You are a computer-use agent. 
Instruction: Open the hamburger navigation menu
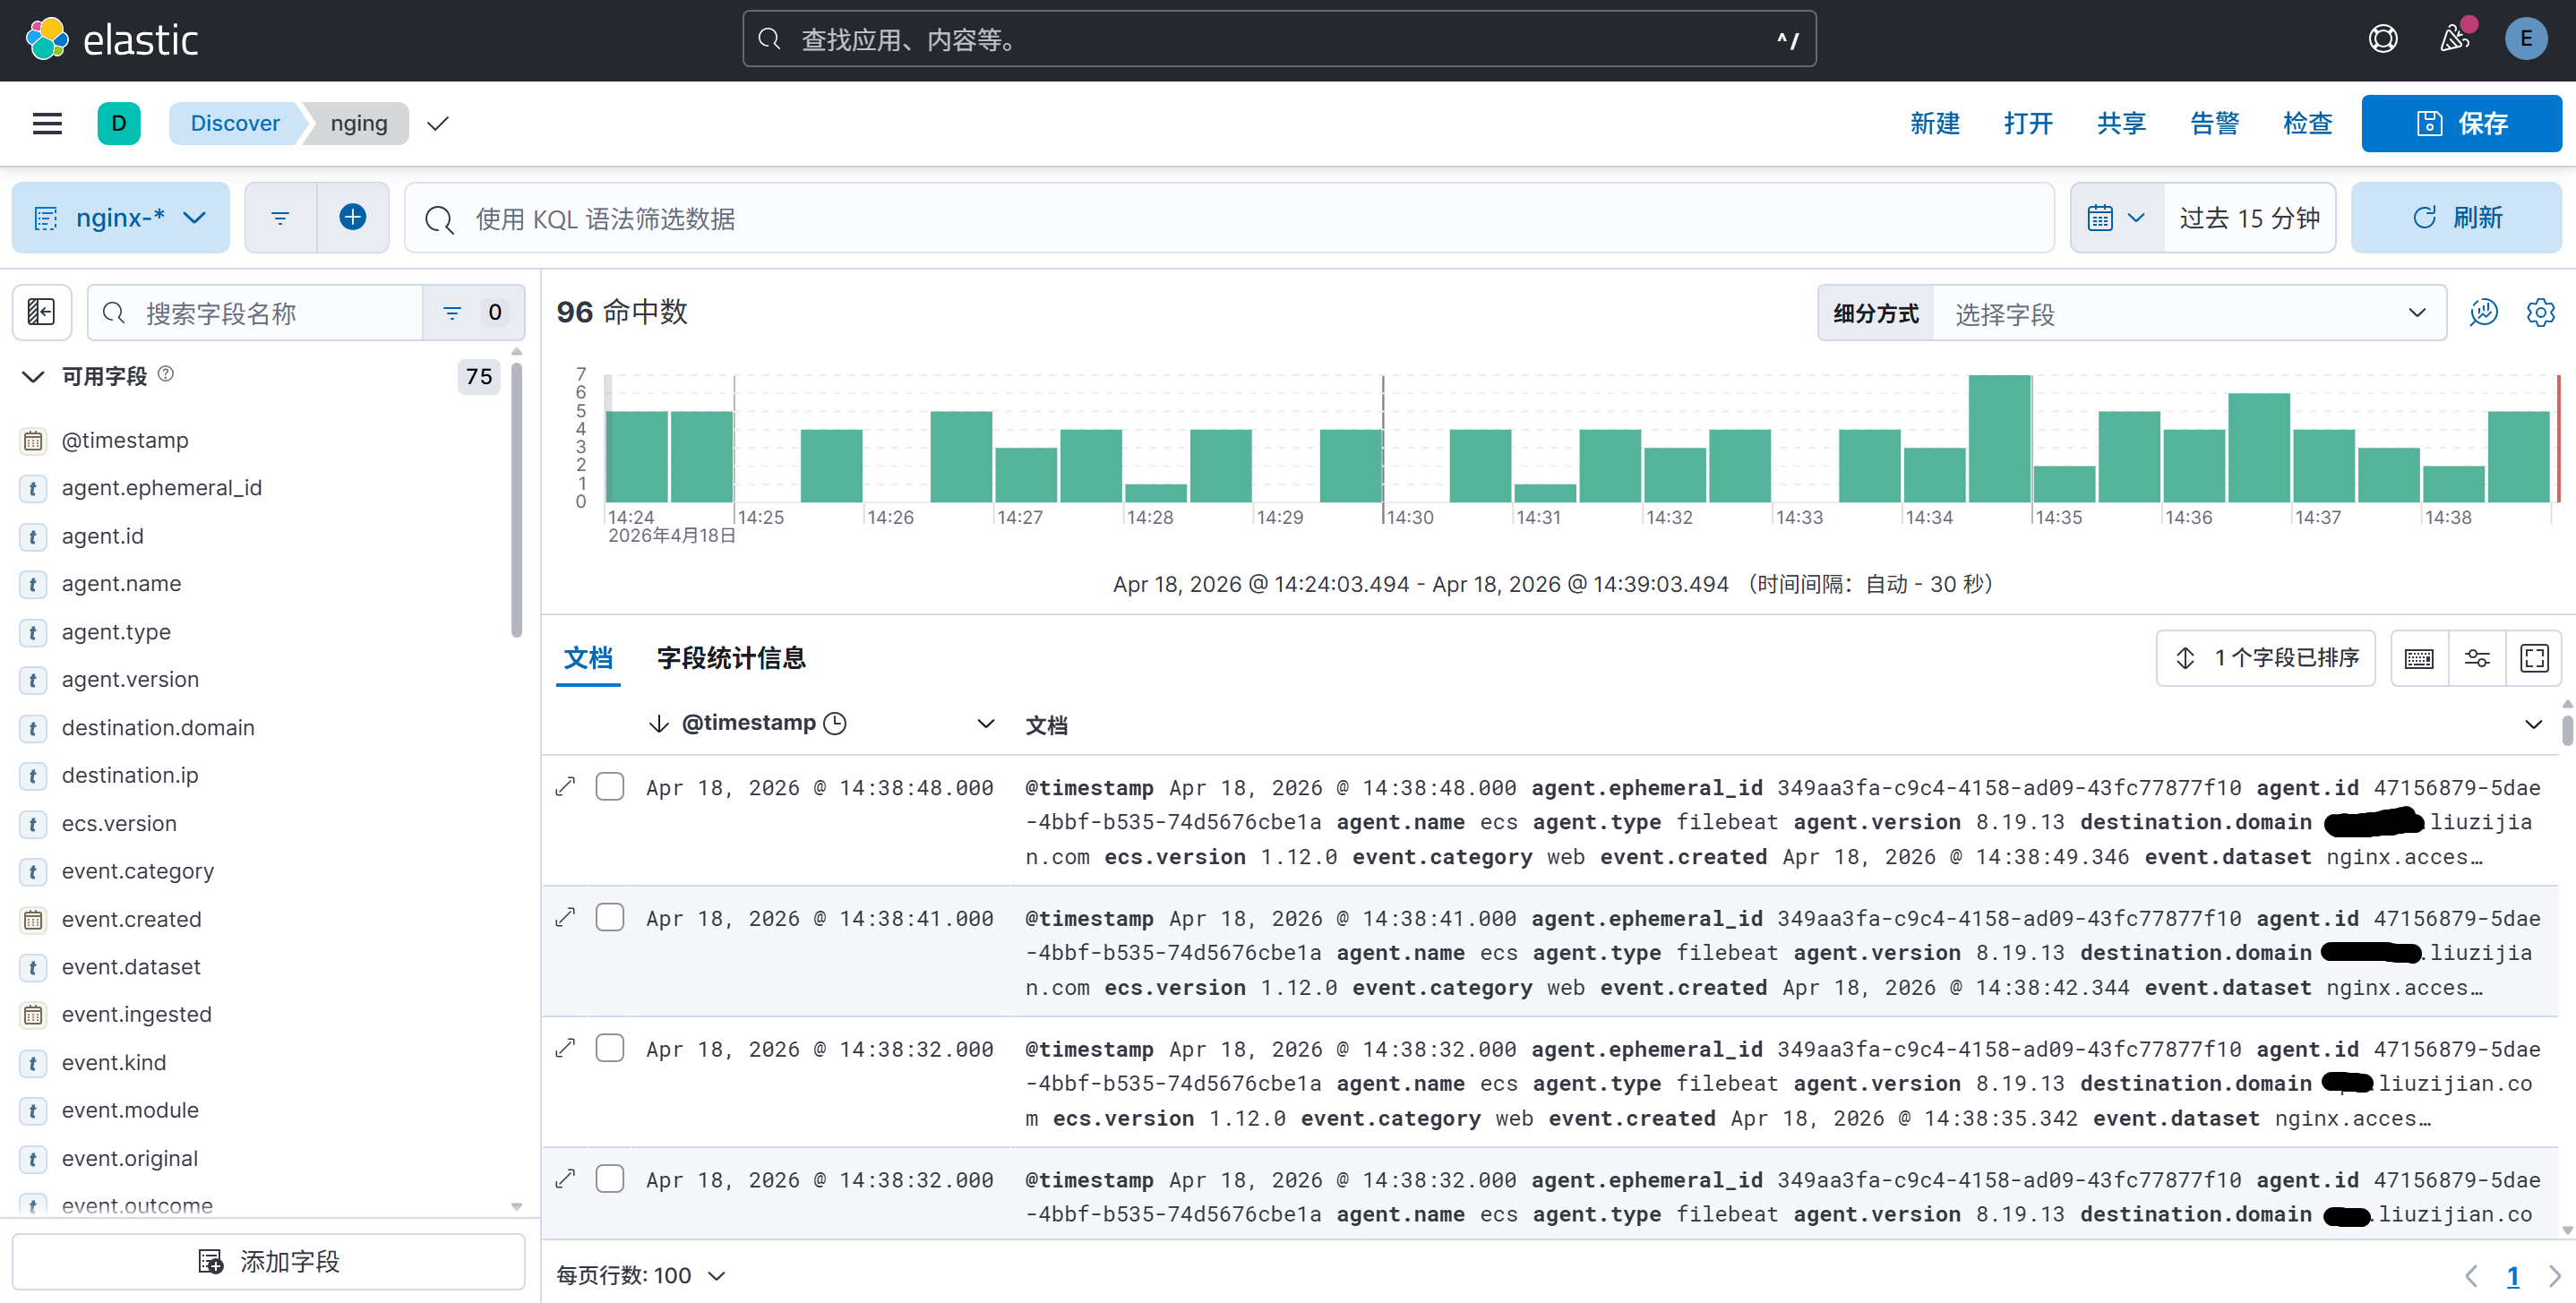coord(47,123)
